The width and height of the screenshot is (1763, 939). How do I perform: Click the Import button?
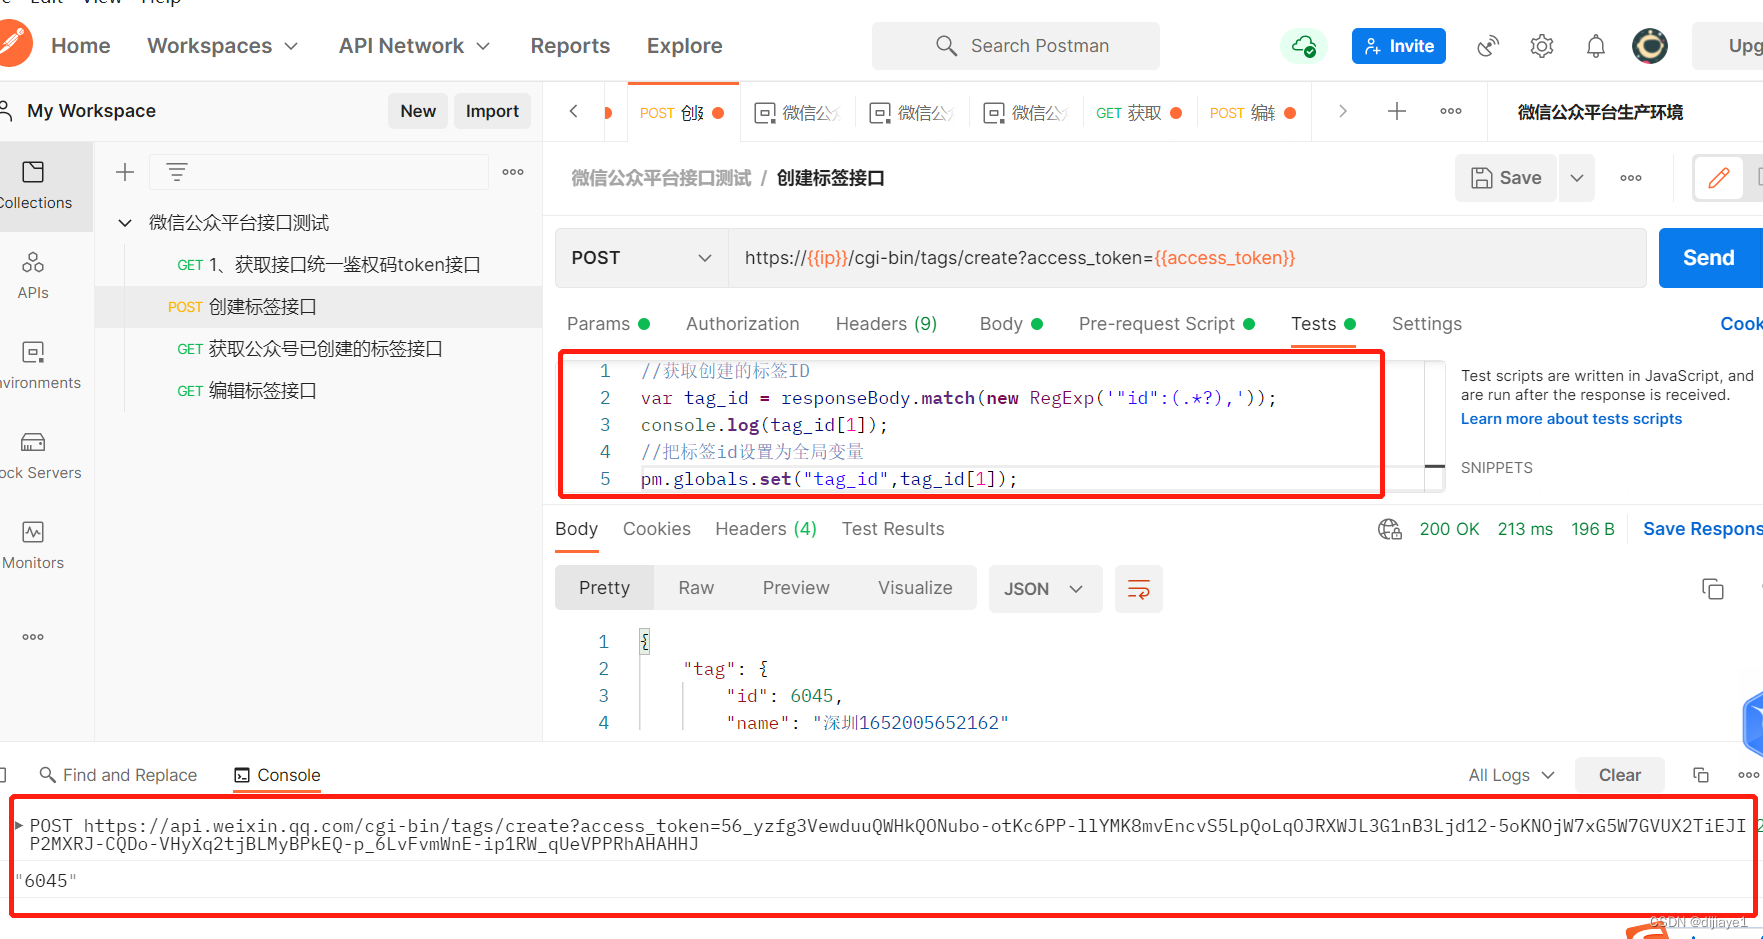pos(492,111)
